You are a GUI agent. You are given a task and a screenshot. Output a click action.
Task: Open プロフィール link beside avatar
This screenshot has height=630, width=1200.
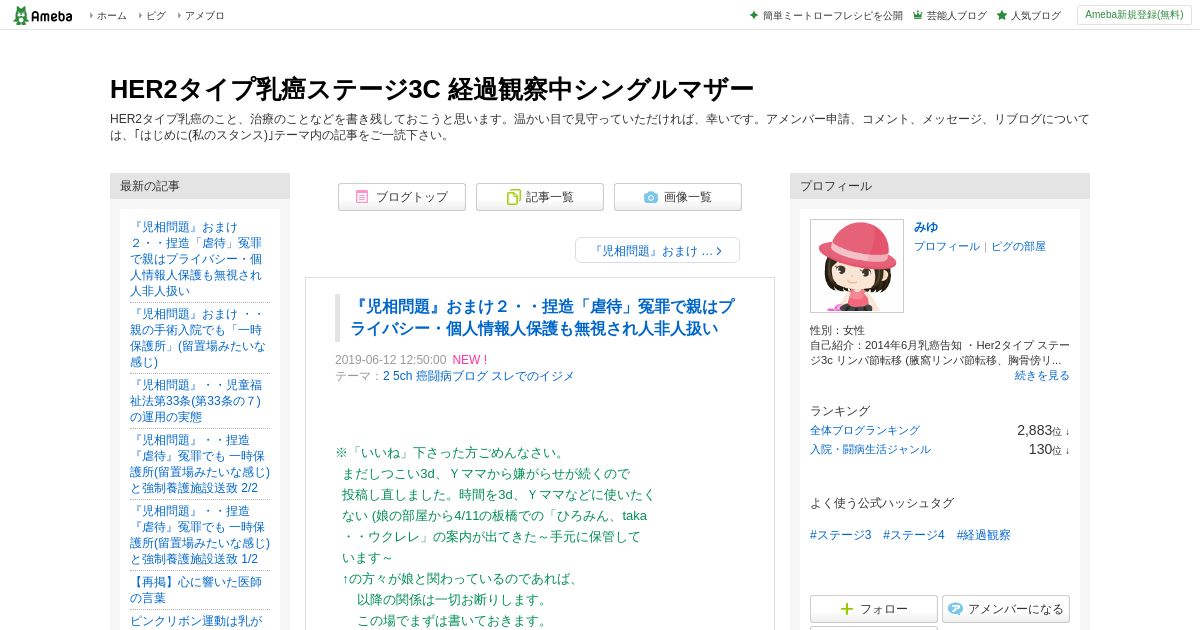tap(947, 246)
